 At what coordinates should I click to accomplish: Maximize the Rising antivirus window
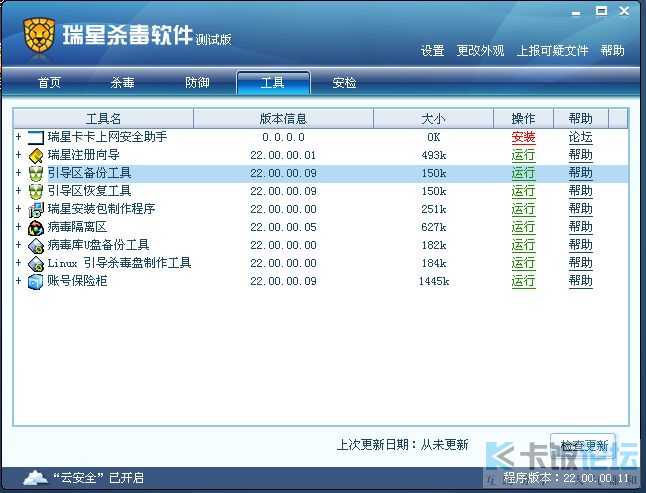[x=601, y=11]
